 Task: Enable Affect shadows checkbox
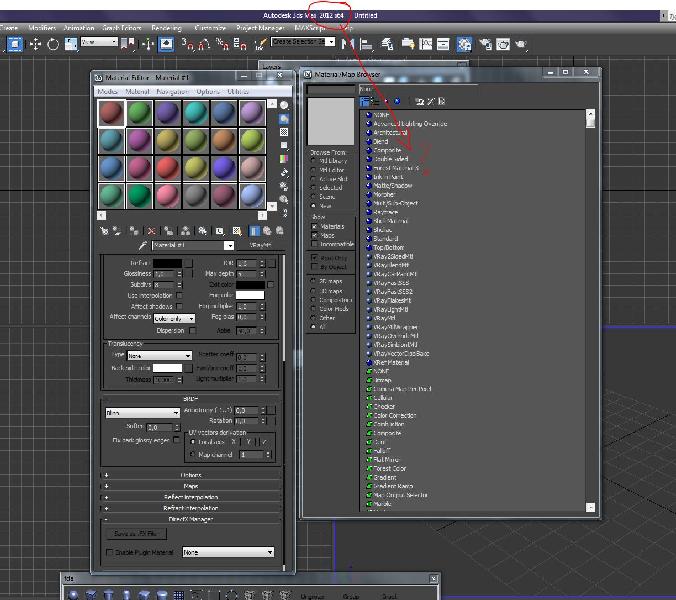click(x=179, y=306)
